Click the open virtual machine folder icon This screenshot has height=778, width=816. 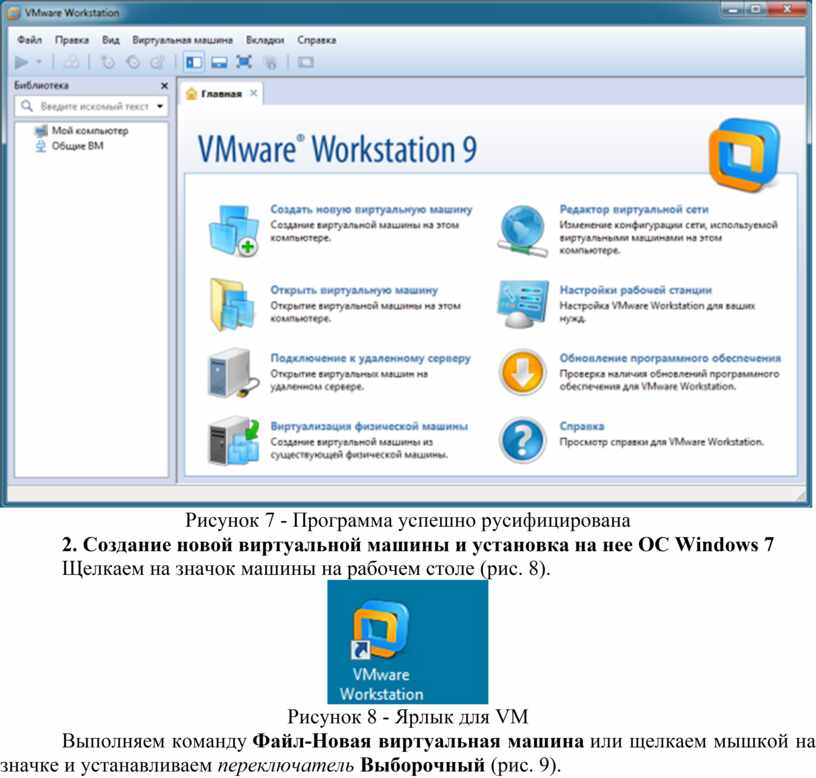(233, 305)
